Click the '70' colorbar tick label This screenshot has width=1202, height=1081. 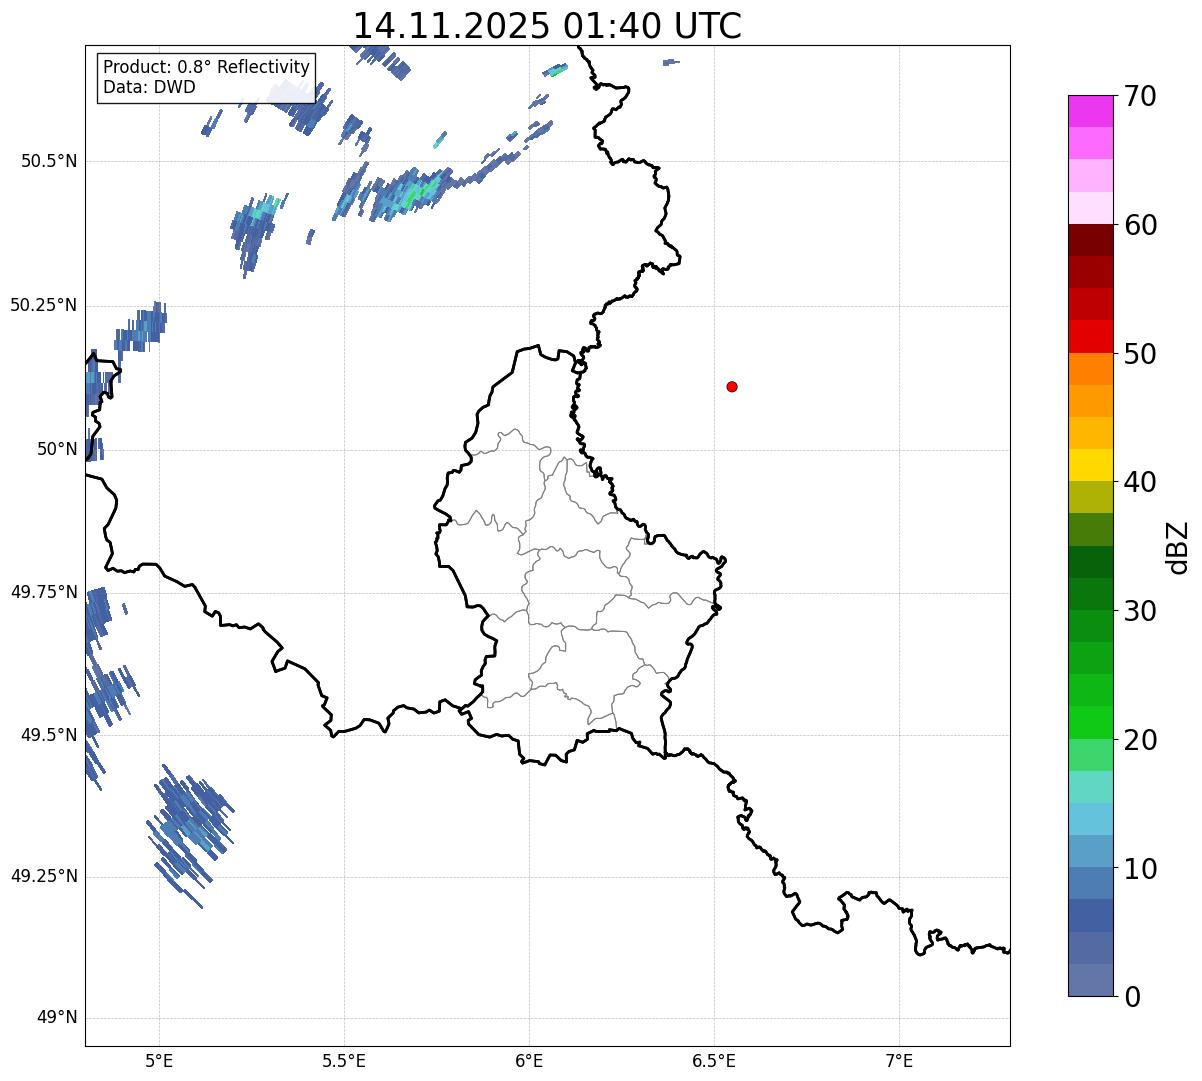(1140, 97)
